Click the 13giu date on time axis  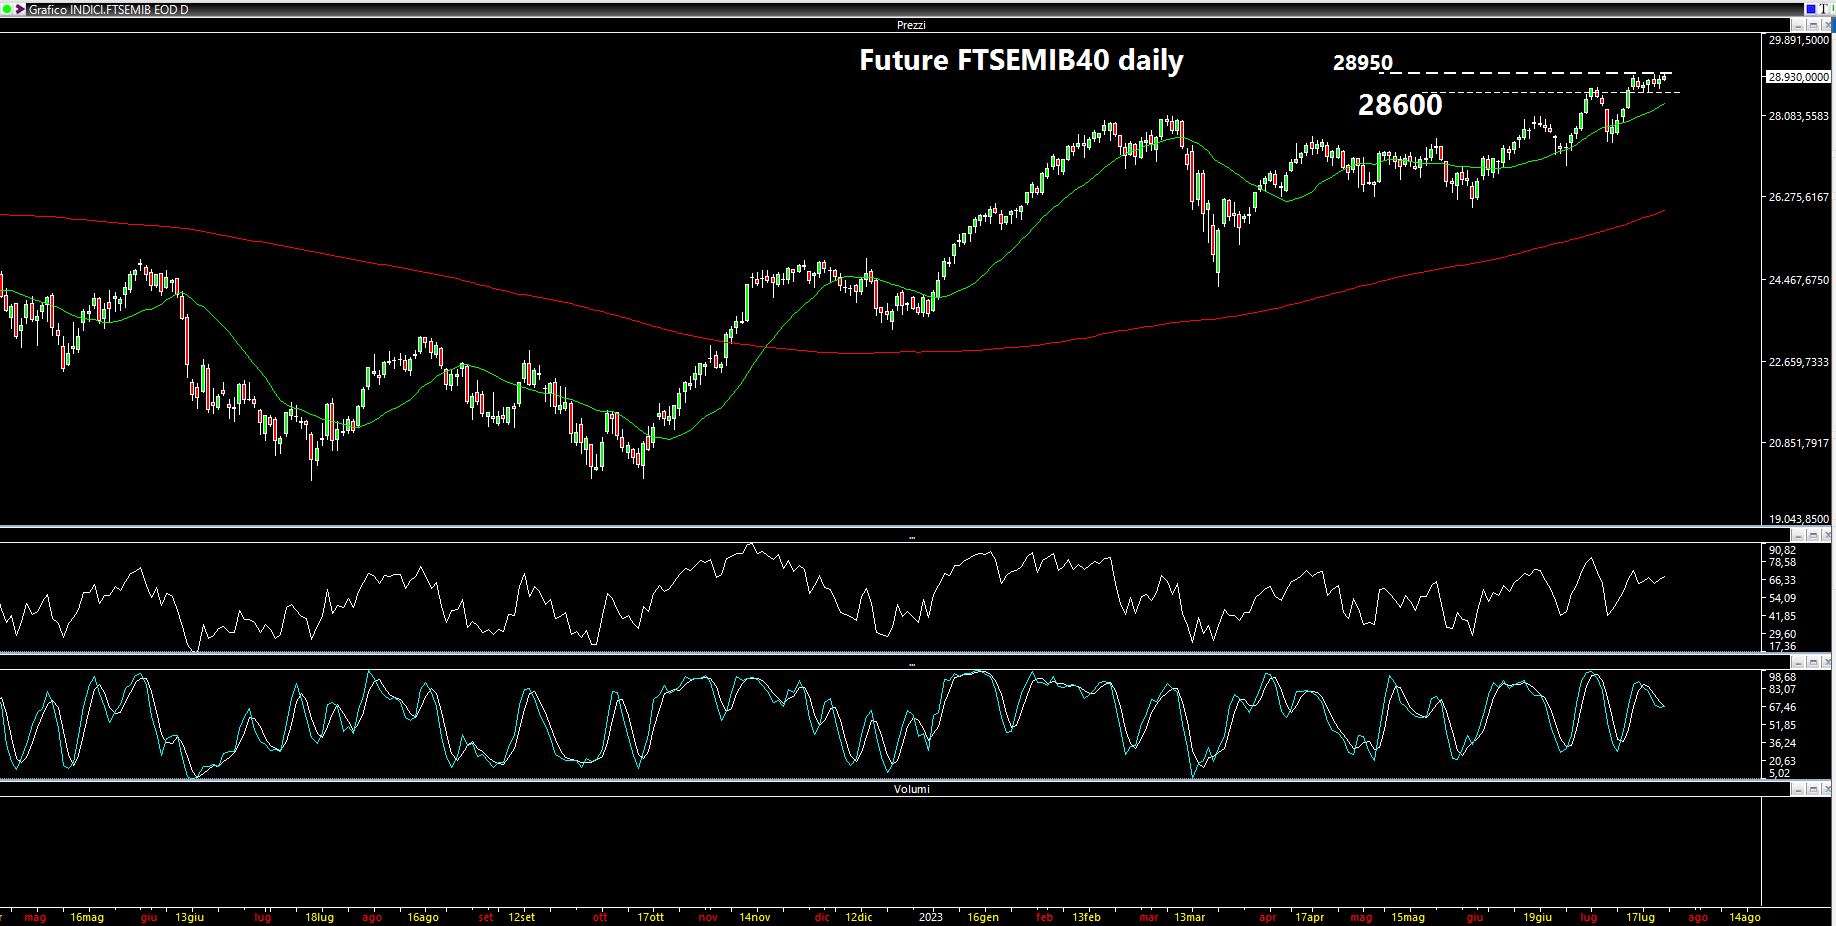[x=189, y=917]
